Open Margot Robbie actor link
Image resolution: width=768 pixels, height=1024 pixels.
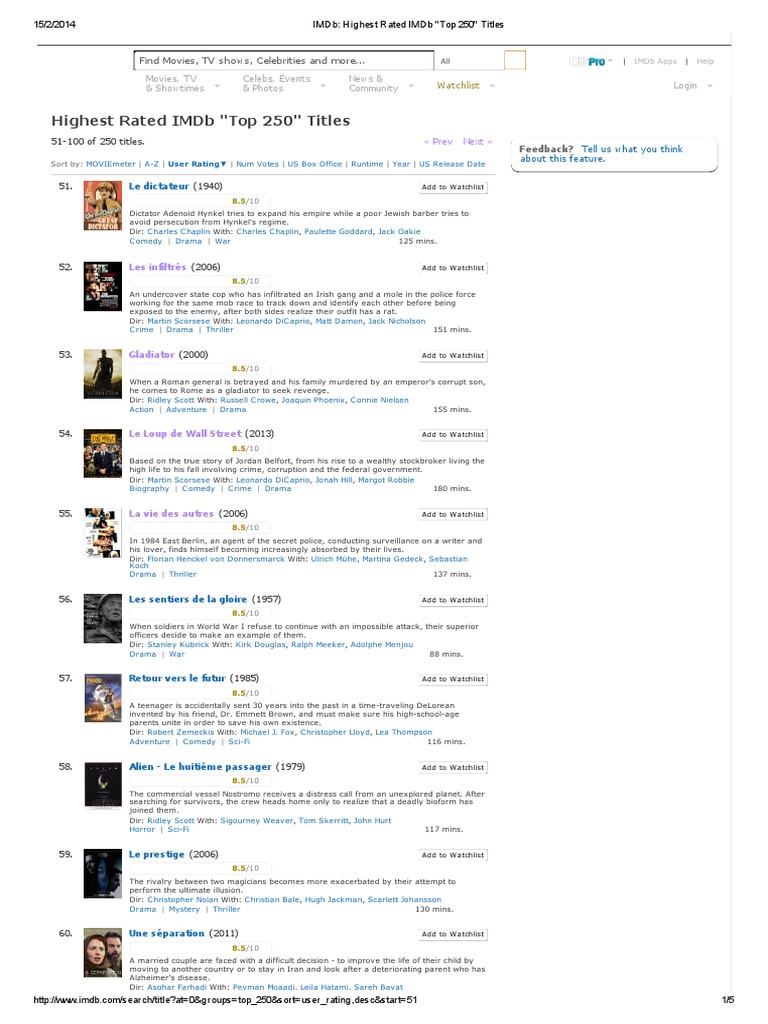386,480
